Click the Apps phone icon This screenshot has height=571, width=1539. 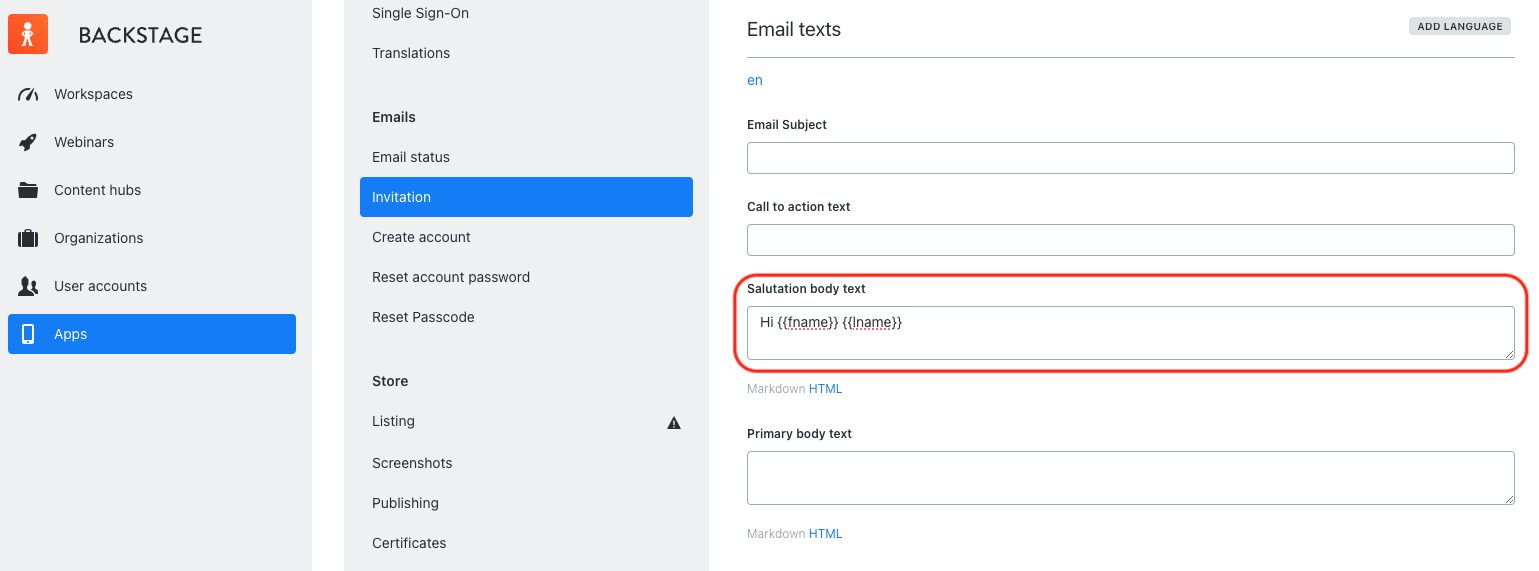tap(28, 334)
